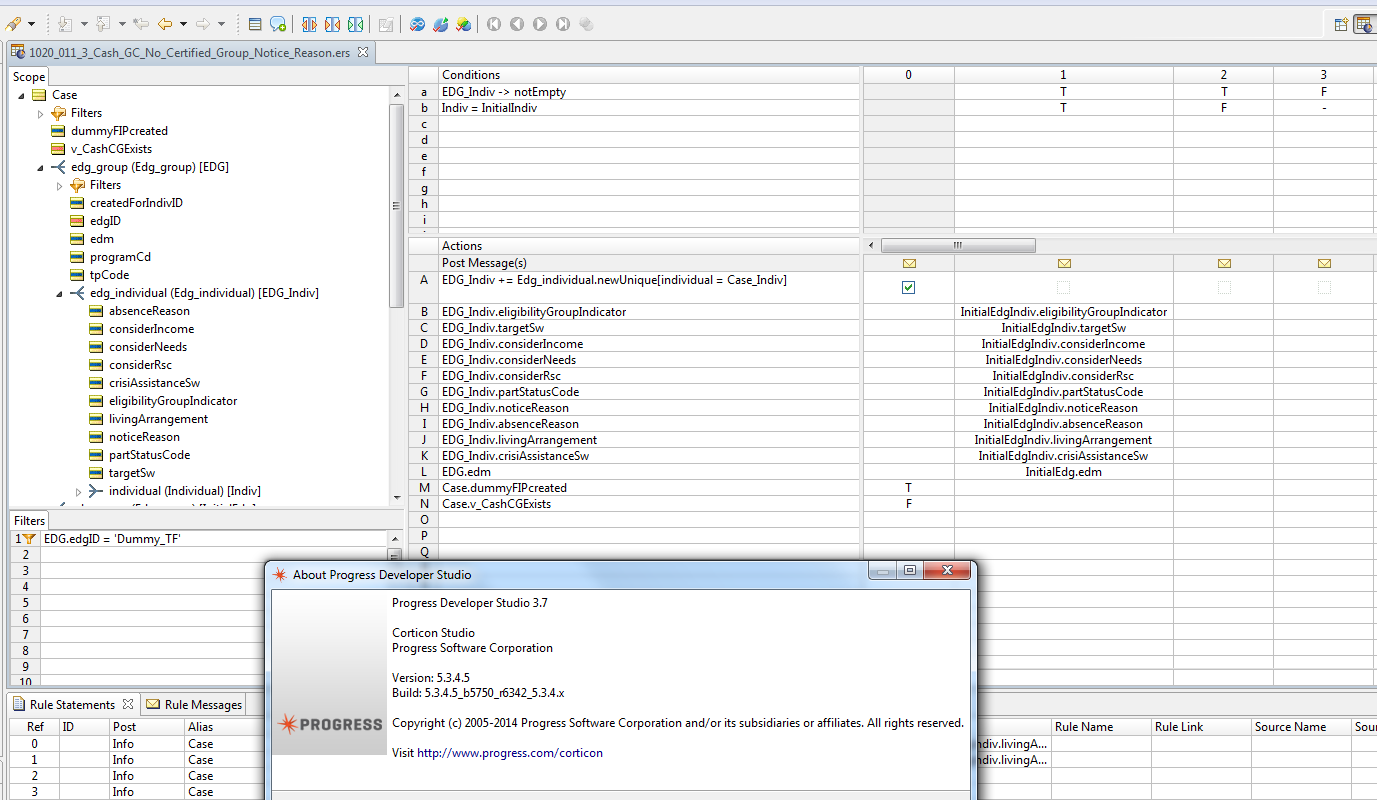Select the condition 'Indiv = InitialIndiv' cell

pos(650,108)
